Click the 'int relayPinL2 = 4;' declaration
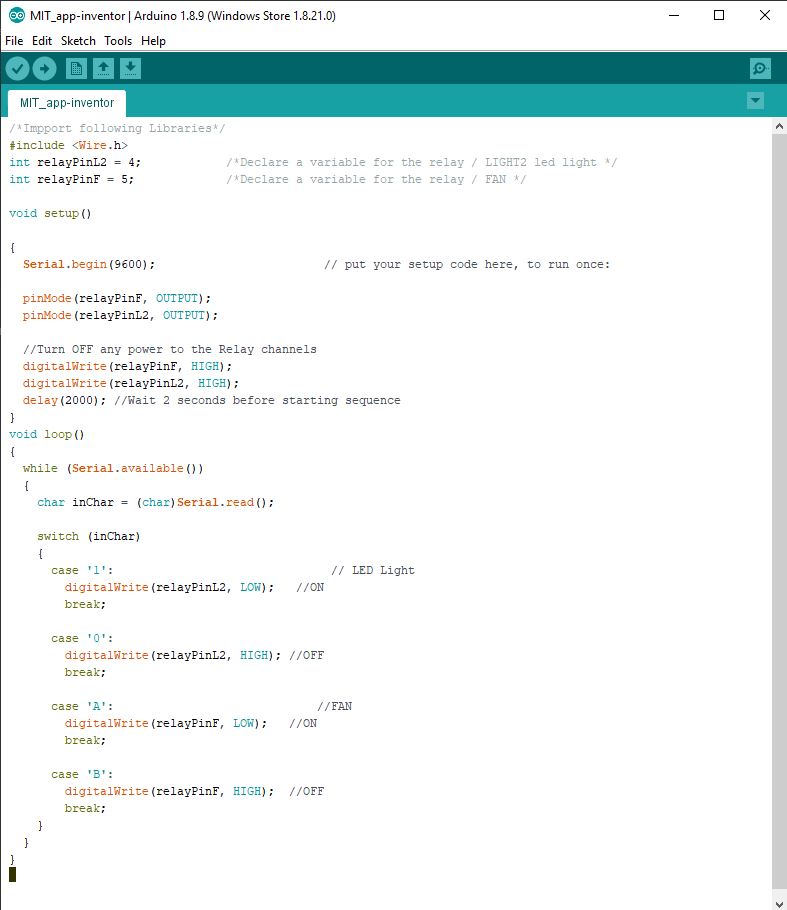Image resolution: width=787 pixels, height=910 pixels. [x=75, y=162]
